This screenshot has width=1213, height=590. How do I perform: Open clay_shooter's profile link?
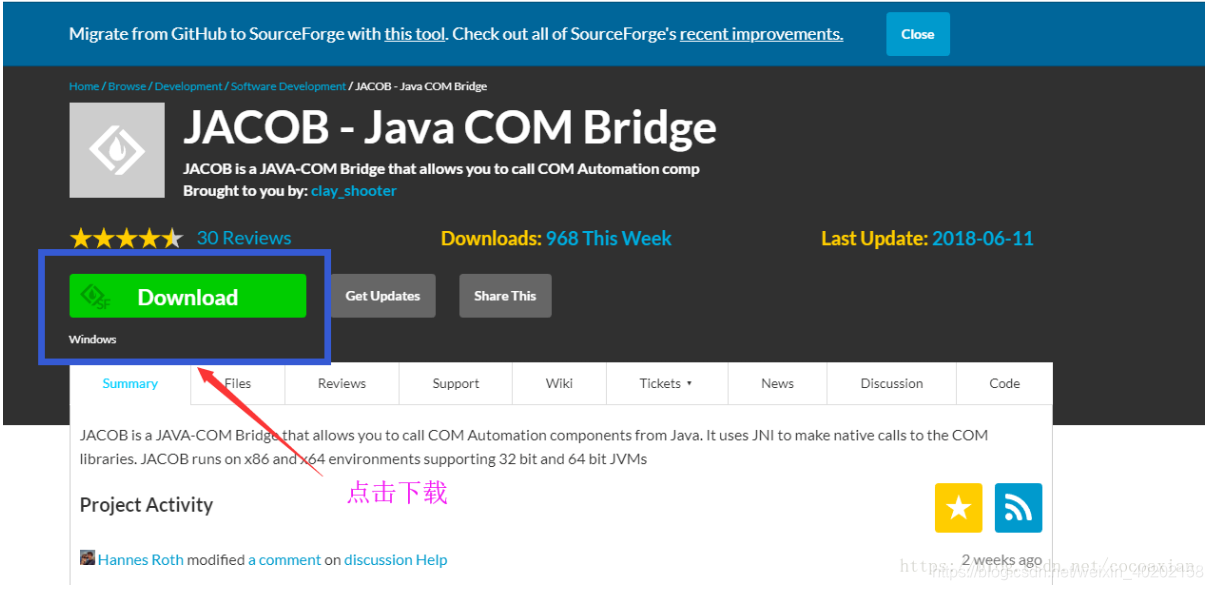[x=354, y=191]
